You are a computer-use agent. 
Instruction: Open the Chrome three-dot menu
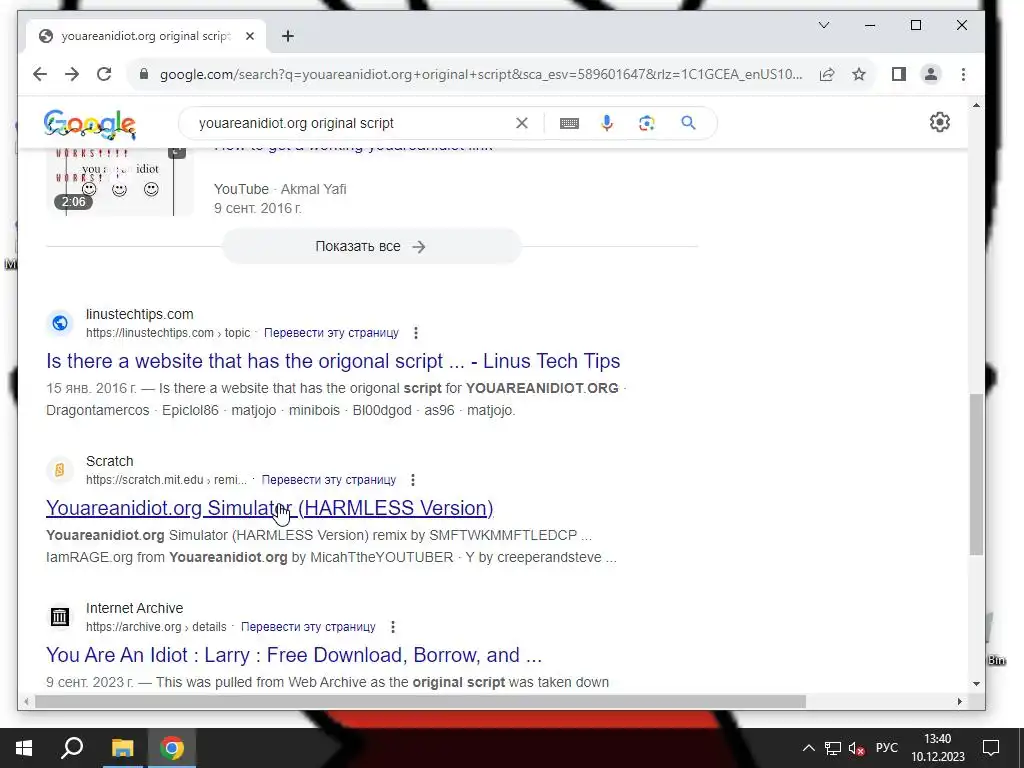(x=963, y=74)
